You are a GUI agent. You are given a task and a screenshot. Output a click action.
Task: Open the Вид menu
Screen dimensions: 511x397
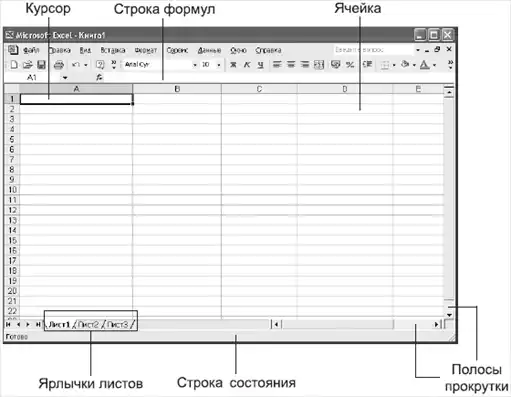[85, 50]
